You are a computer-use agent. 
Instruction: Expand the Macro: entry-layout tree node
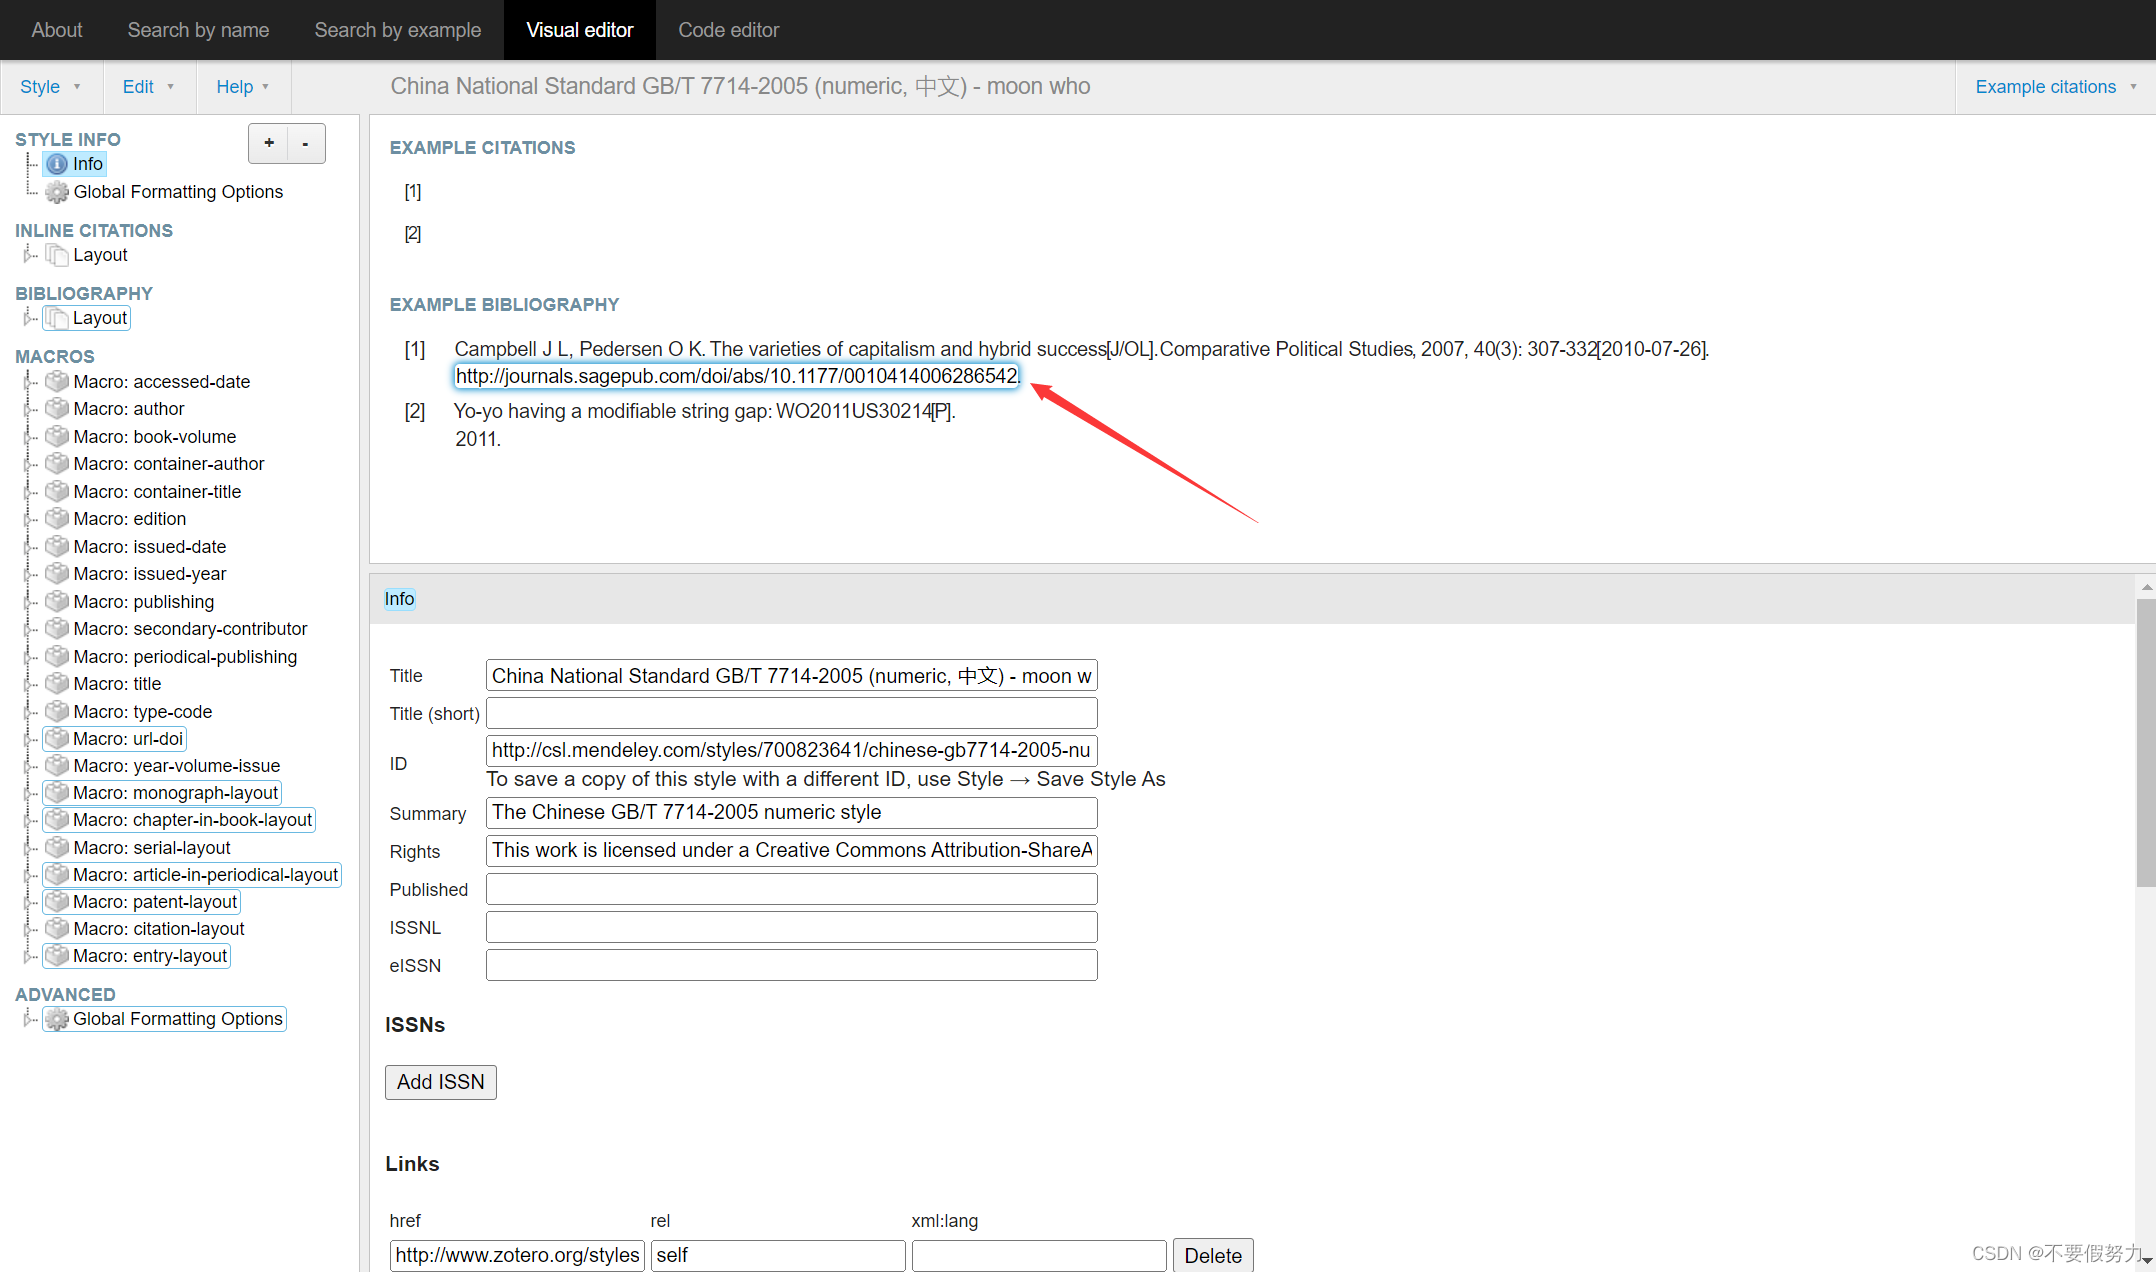[27, 956]
